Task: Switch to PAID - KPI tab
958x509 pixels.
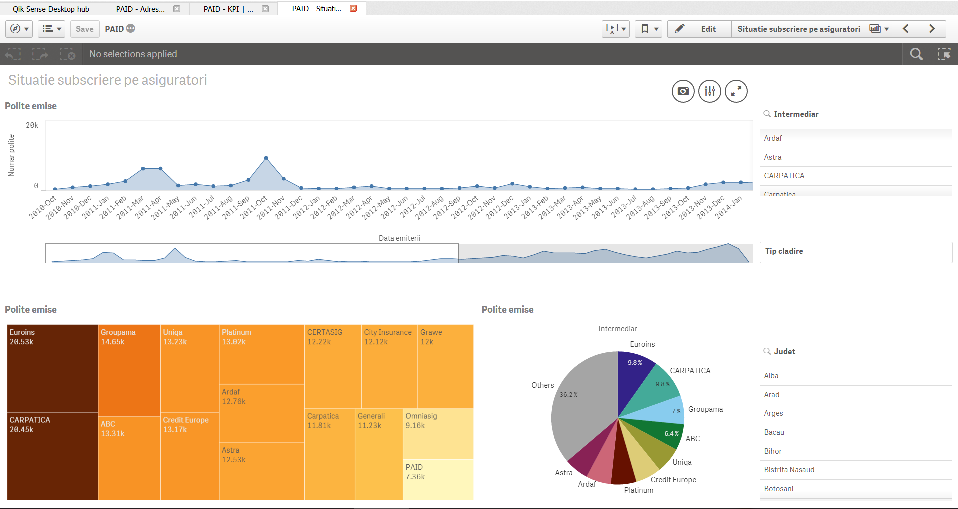Action: 230,9
